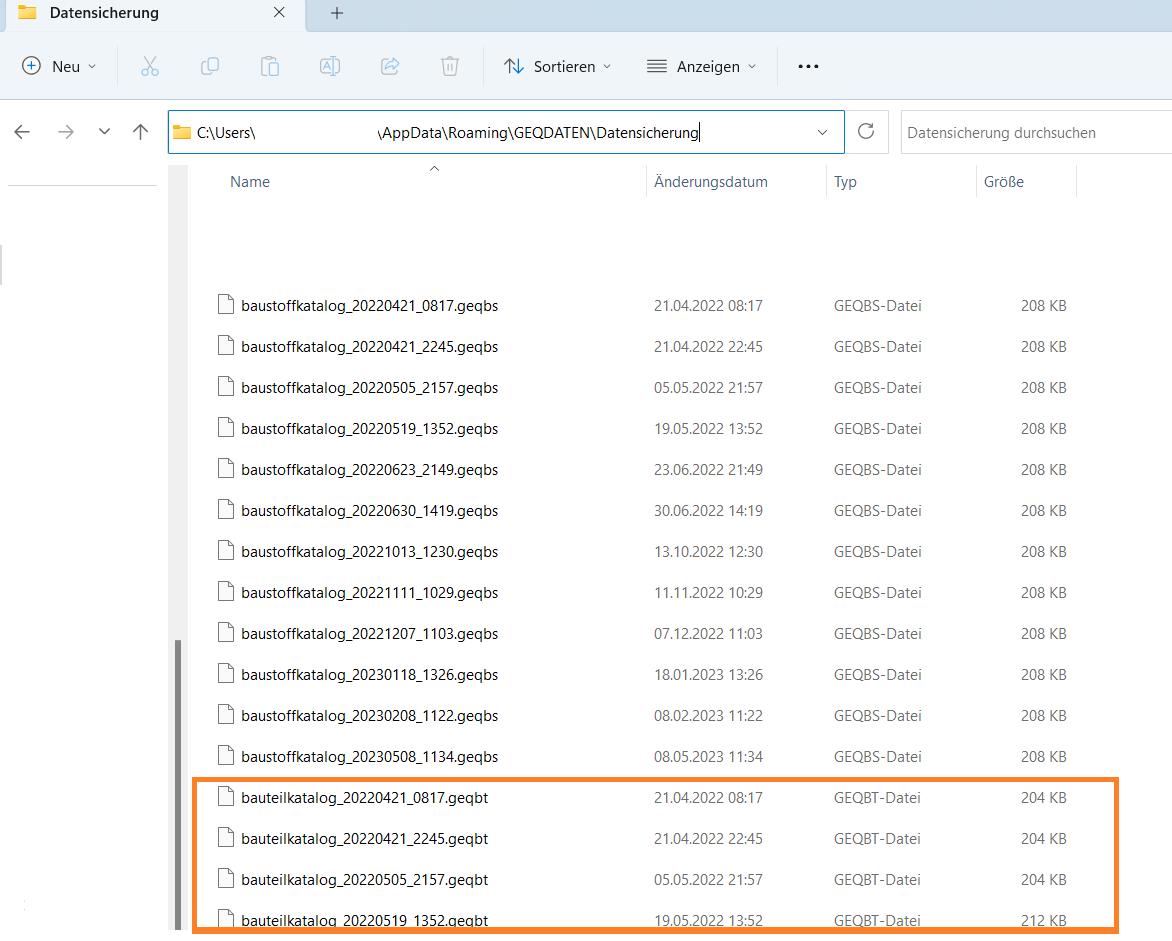Sort by the Größe column header
The width and height of the screenshot is (1172, 941).
pos(1004,182)
